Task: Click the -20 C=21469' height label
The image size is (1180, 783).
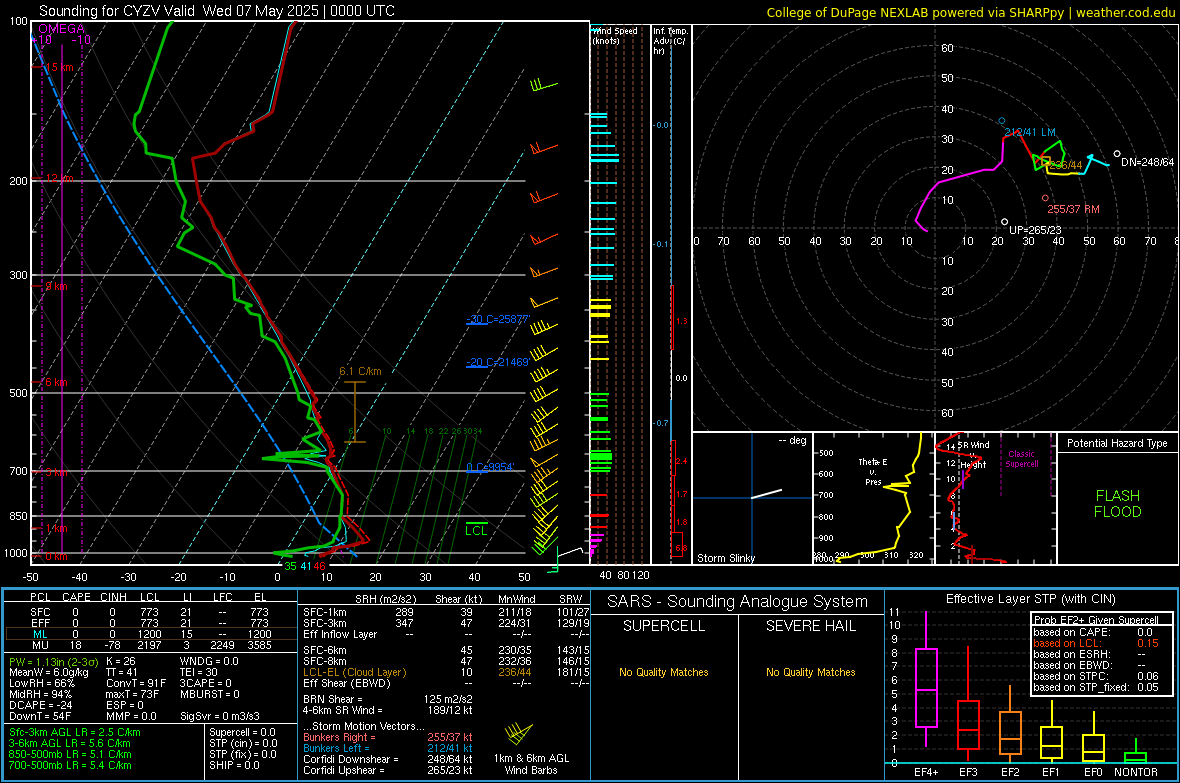Action: point(498,362)
